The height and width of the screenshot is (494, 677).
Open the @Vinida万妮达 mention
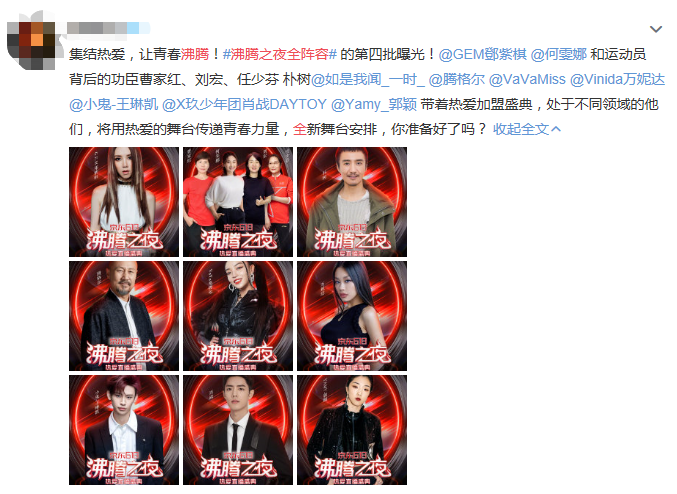(617, 79)
